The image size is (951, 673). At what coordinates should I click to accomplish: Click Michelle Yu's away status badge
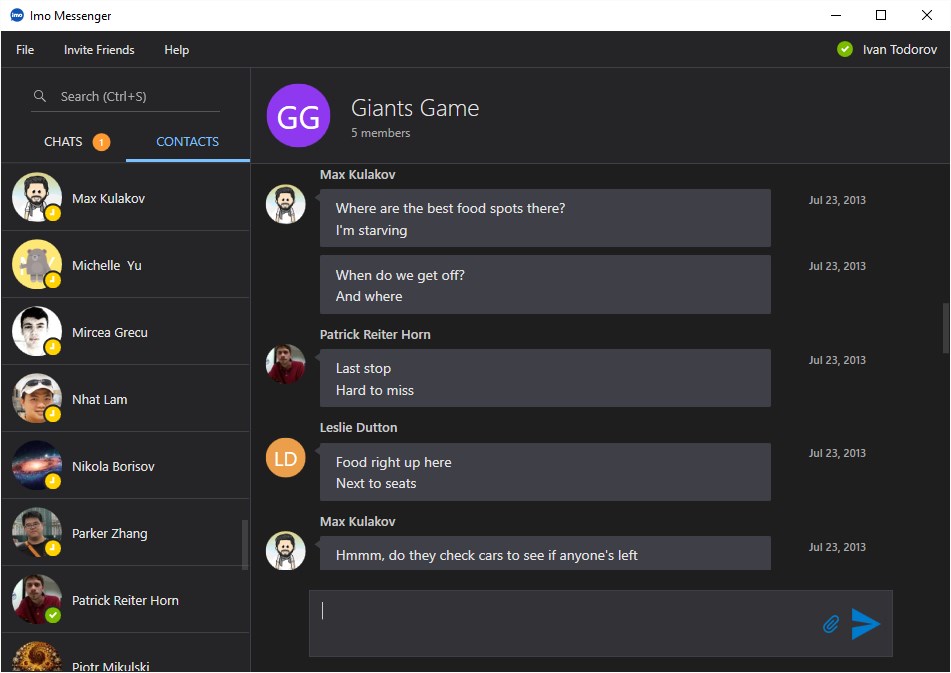click(50, 281)
